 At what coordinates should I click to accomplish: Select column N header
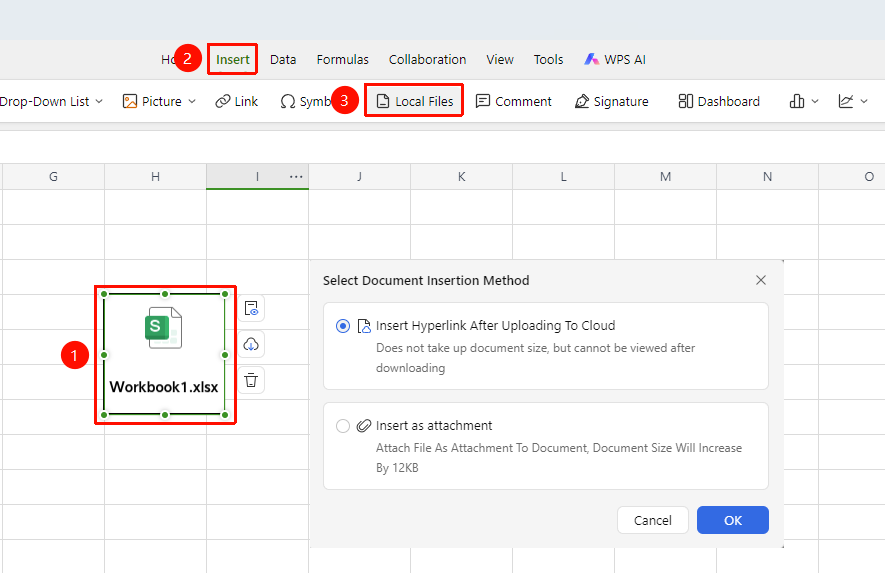[x=768, y=177]
